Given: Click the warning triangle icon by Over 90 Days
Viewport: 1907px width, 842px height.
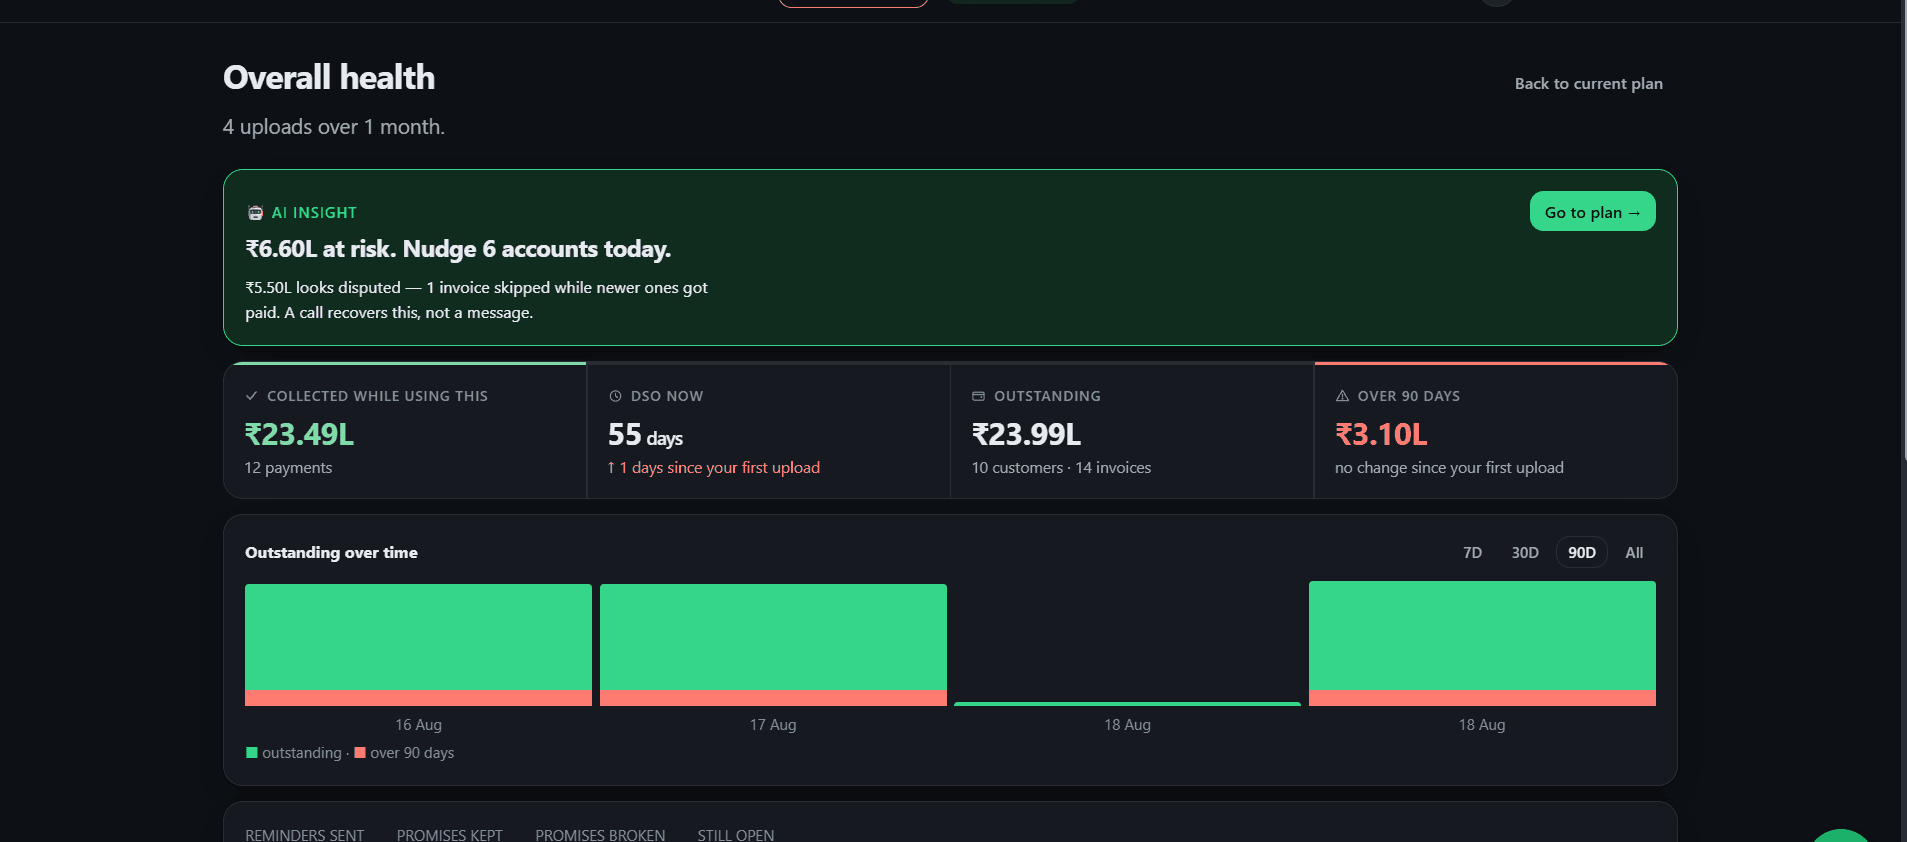Looking at the screenshot, I should coord(1342,396).
